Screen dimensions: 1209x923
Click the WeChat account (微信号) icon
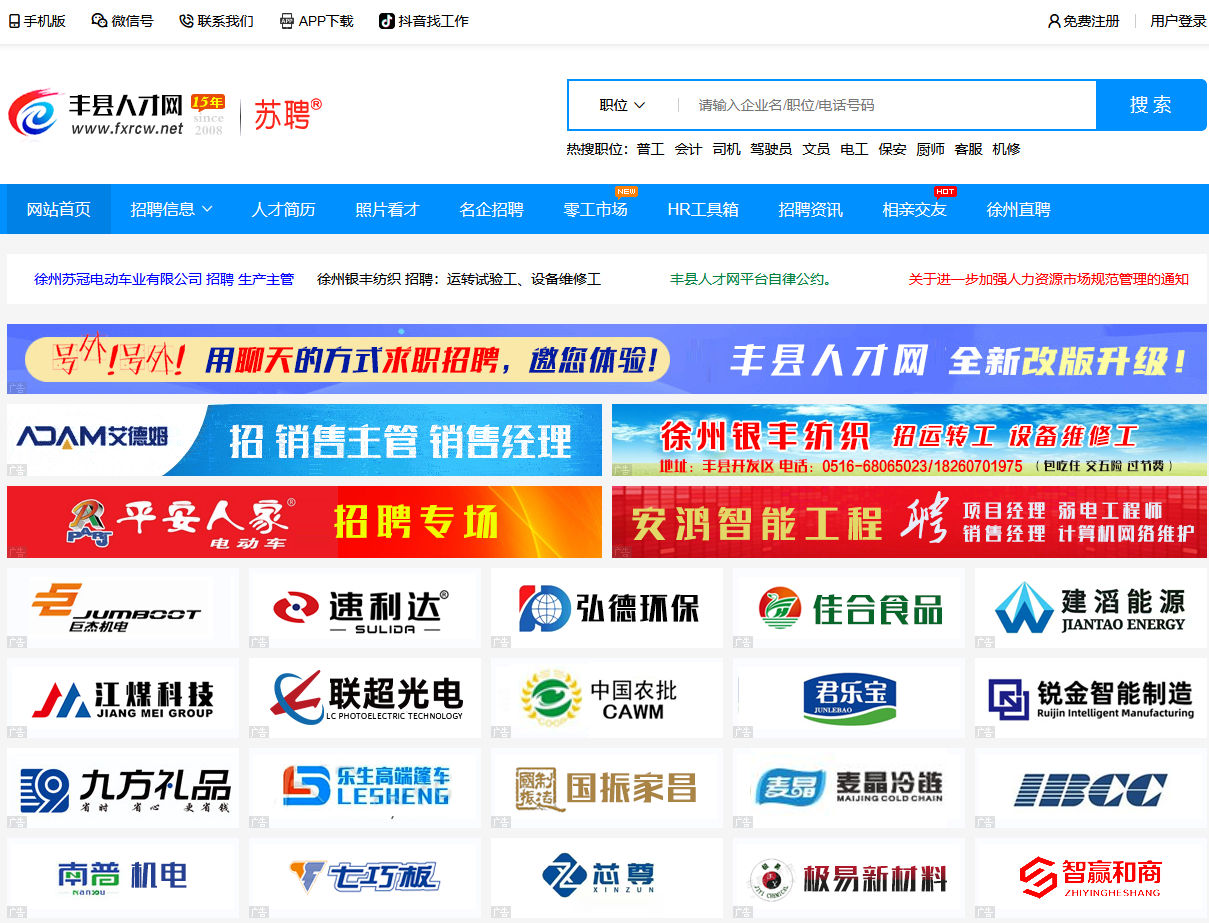[96, 19]
